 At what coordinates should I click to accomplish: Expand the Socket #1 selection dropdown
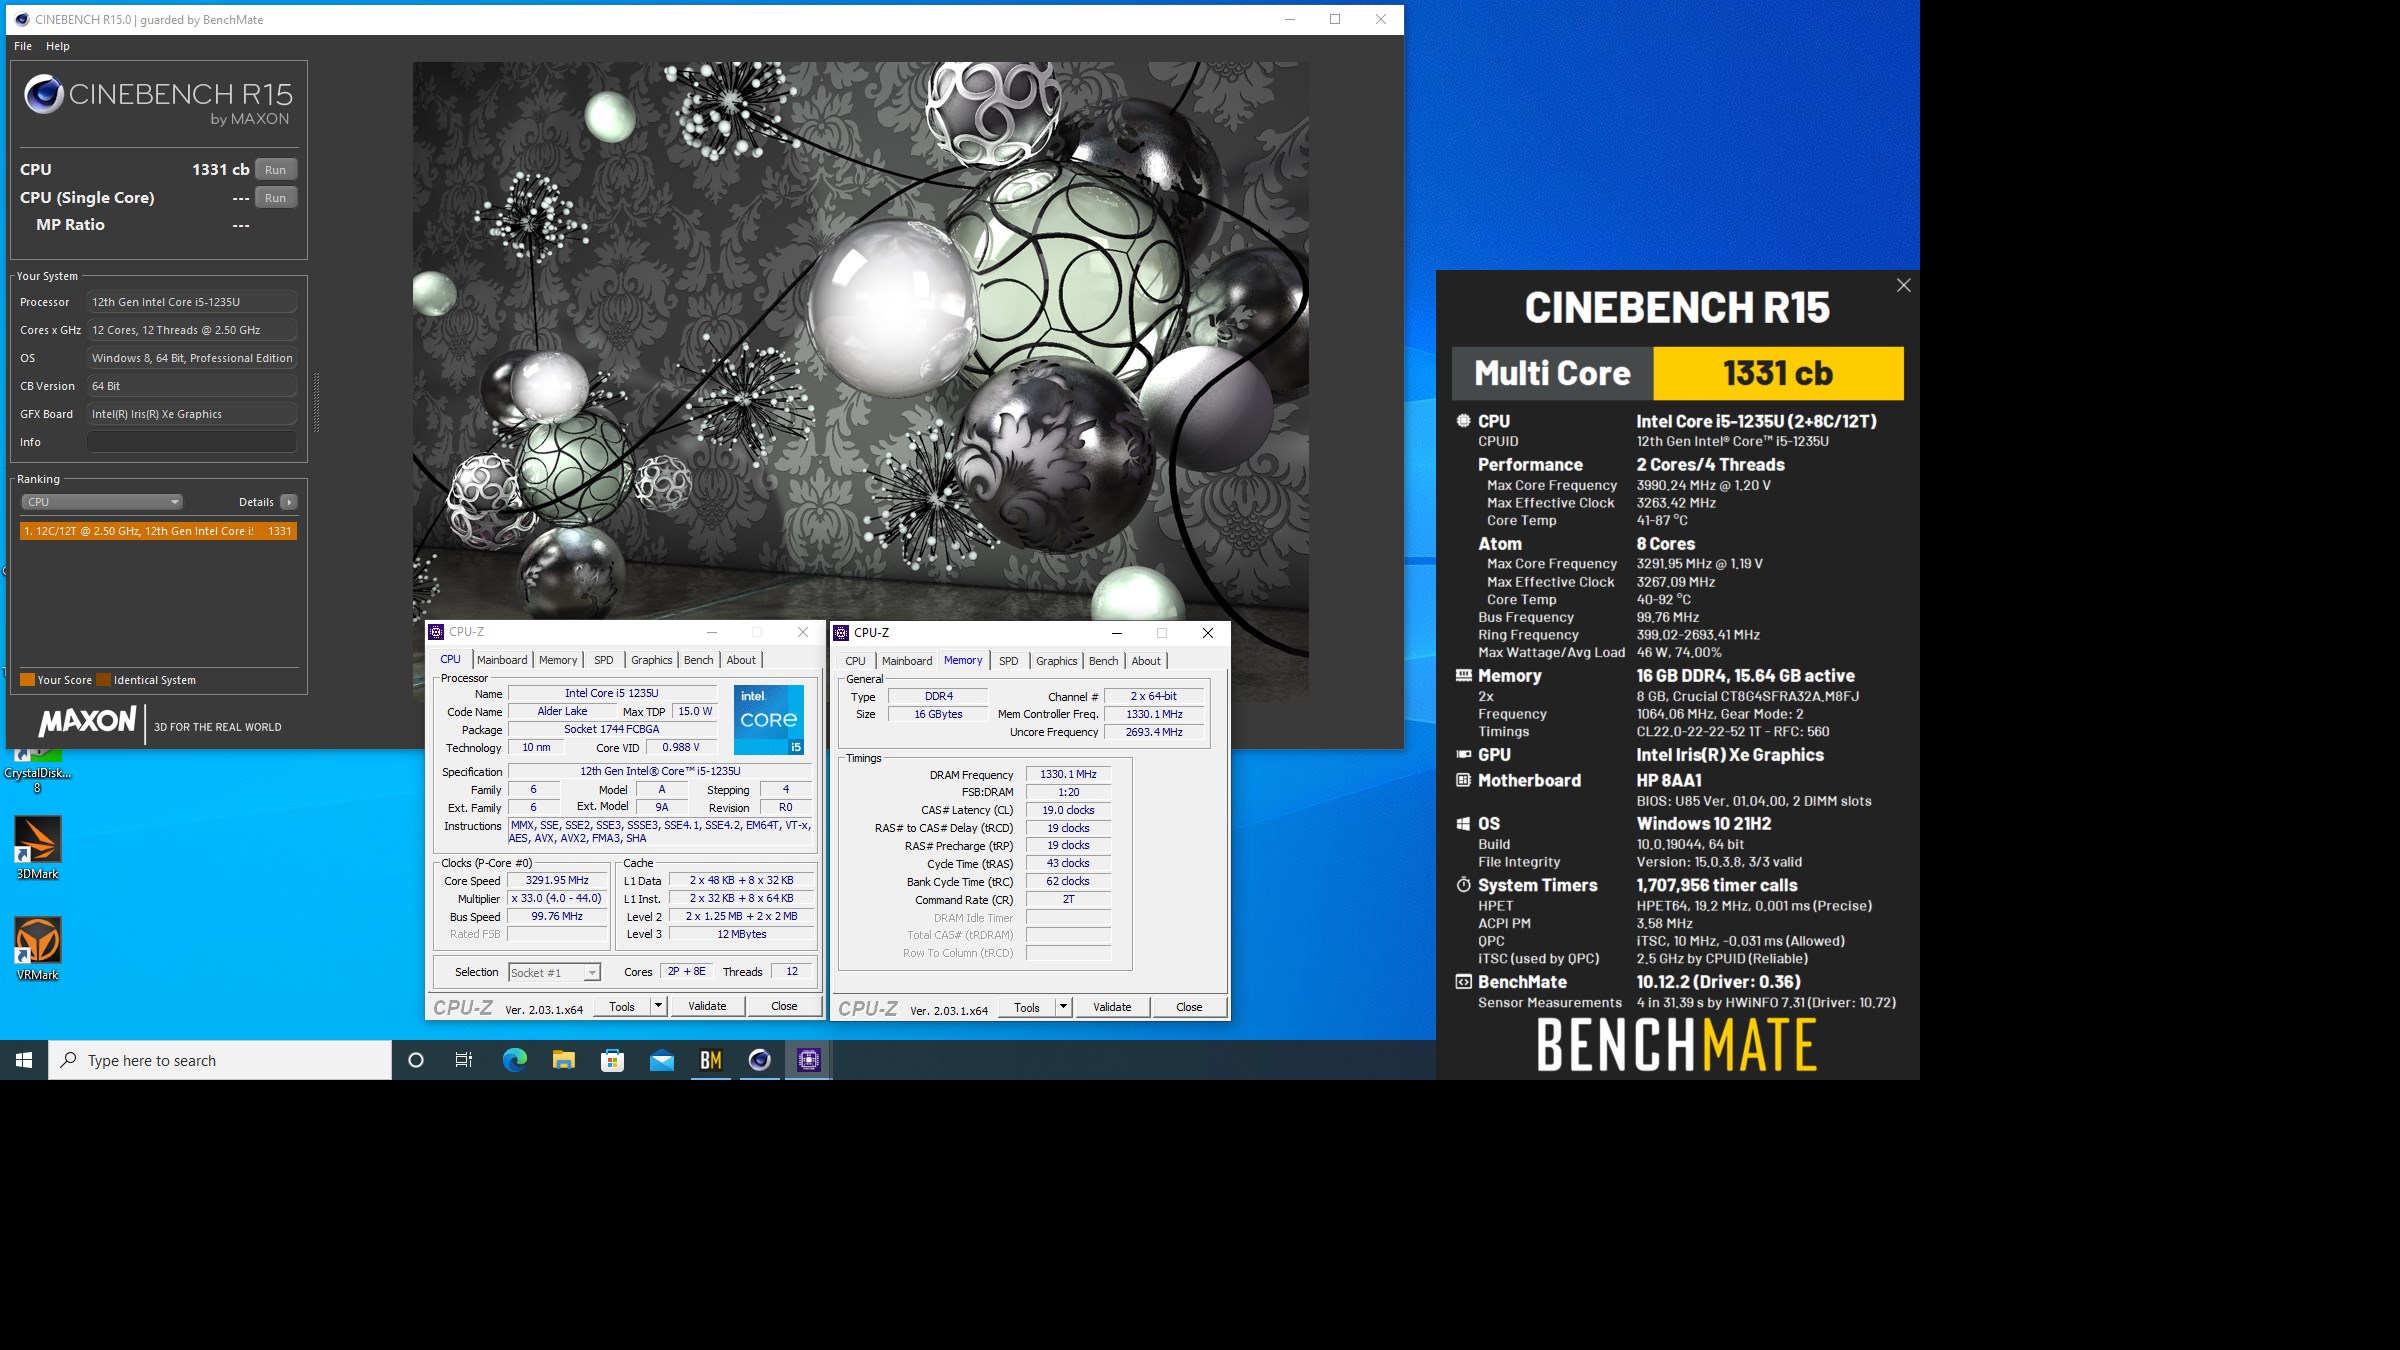click(x=554, y=972)
